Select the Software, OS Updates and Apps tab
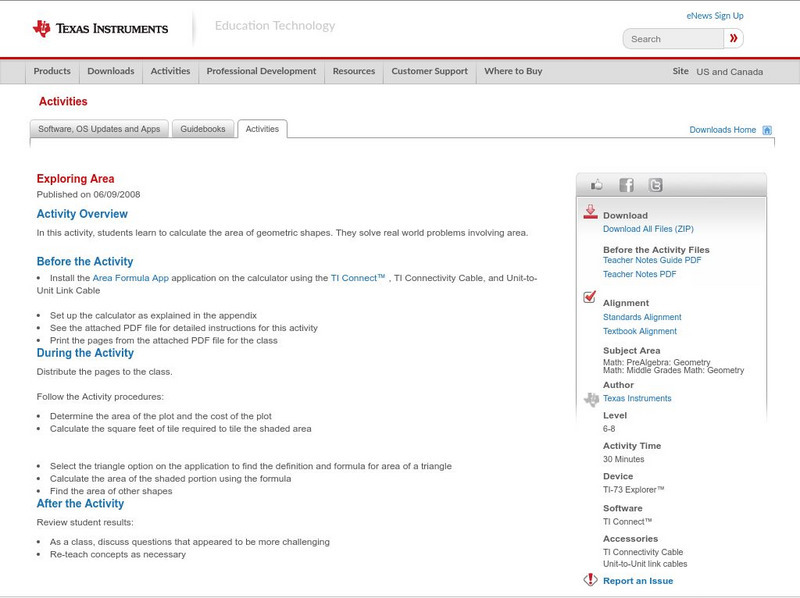Image resolution: width=800 pixels, height=598 pixels. [99, 129]
